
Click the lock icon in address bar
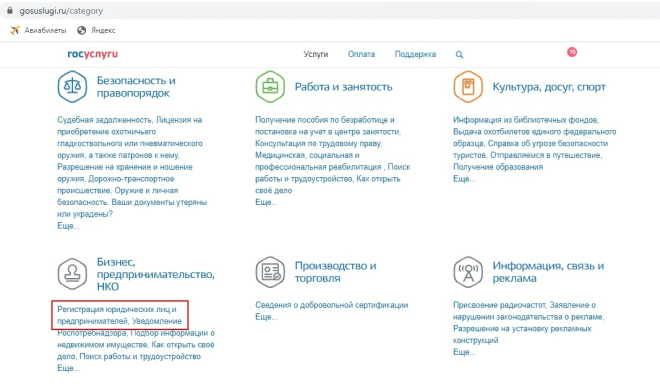[10, 11]
